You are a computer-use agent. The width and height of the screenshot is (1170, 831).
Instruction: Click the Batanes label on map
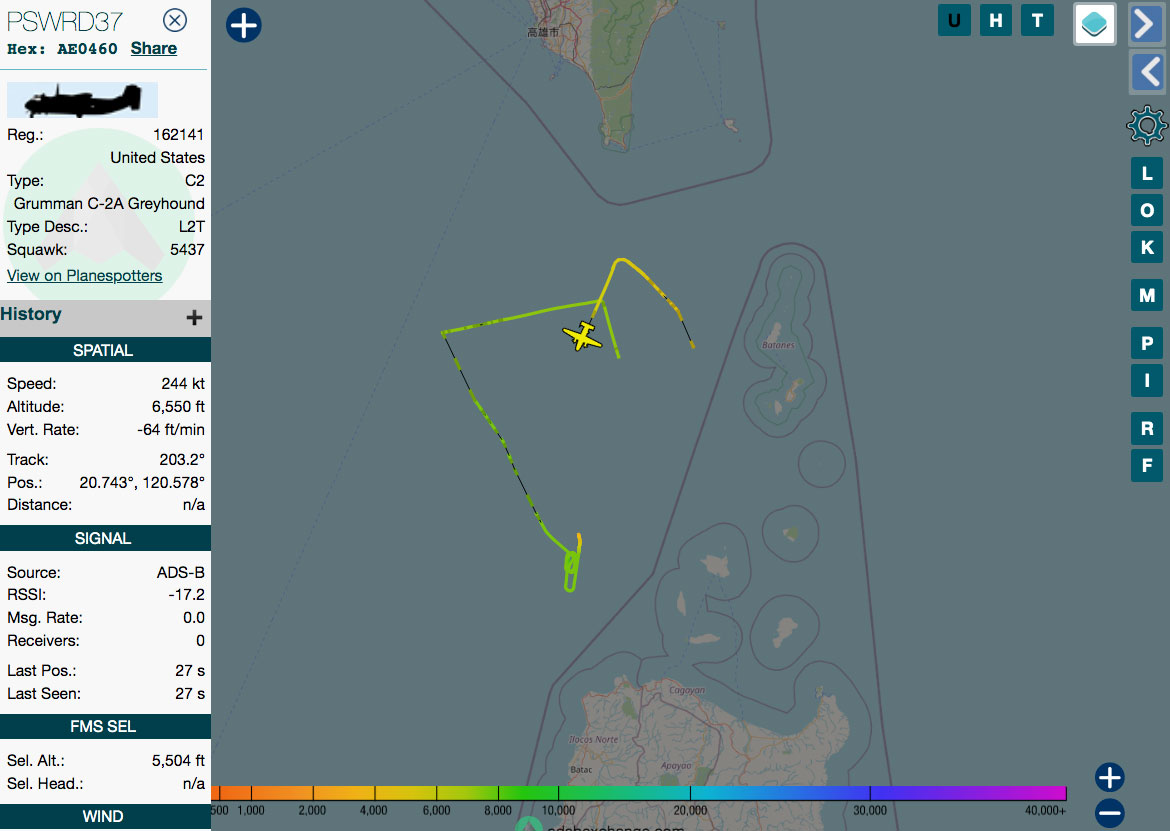pyautogui.click(x=778, y=345)
